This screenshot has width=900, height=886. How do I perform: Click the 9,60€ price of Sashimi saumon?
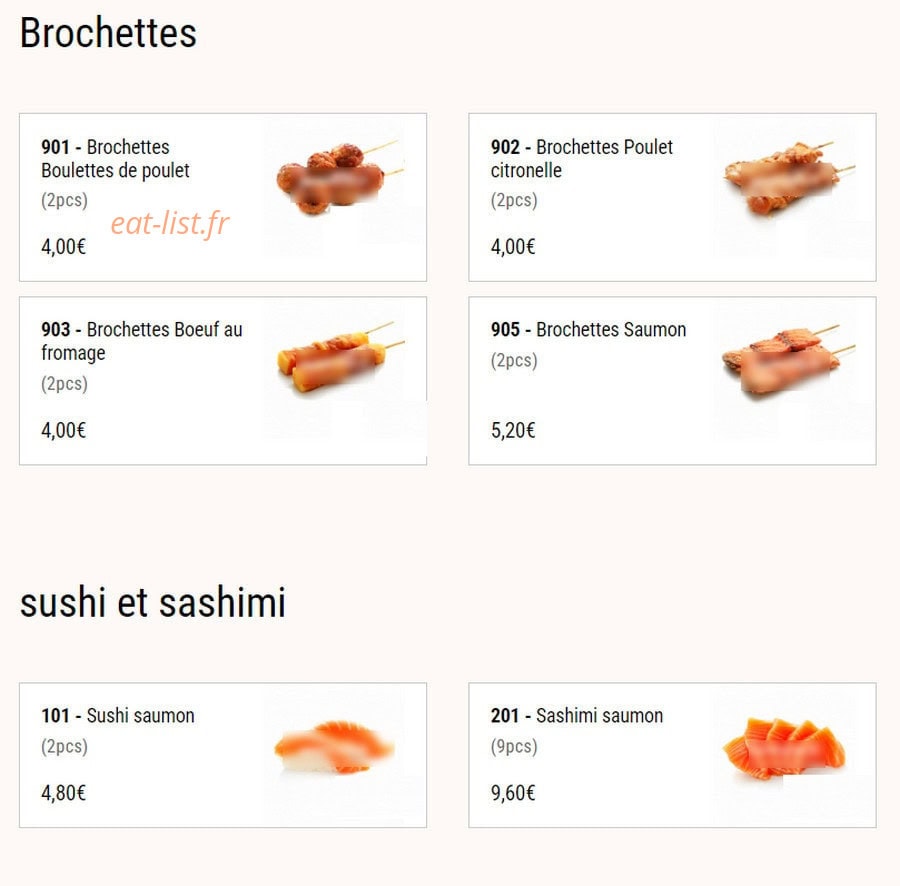pyautogui.click(x=513, y=793)
